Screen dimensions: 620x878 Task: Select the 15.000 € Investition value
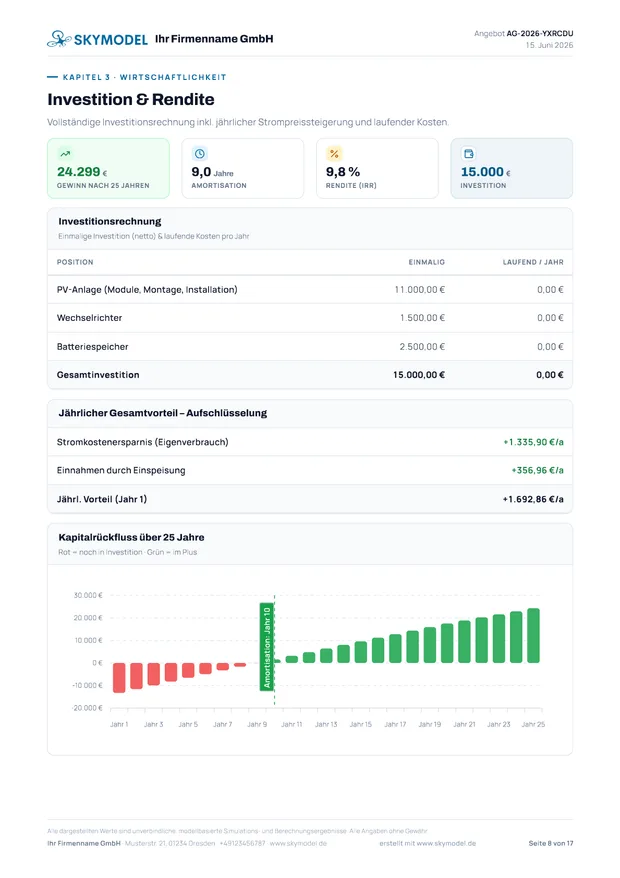click(486, 172)
